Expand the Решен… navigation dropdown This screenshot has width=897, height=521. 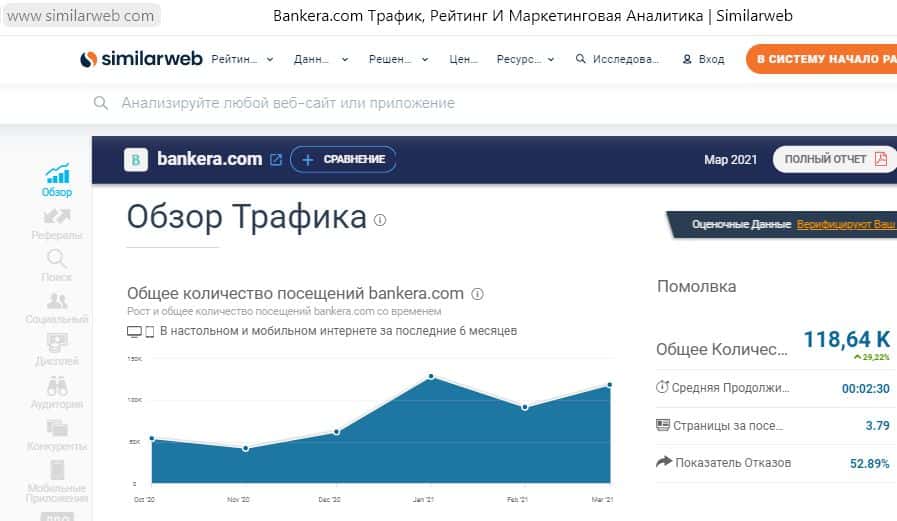tap(398, 59)
